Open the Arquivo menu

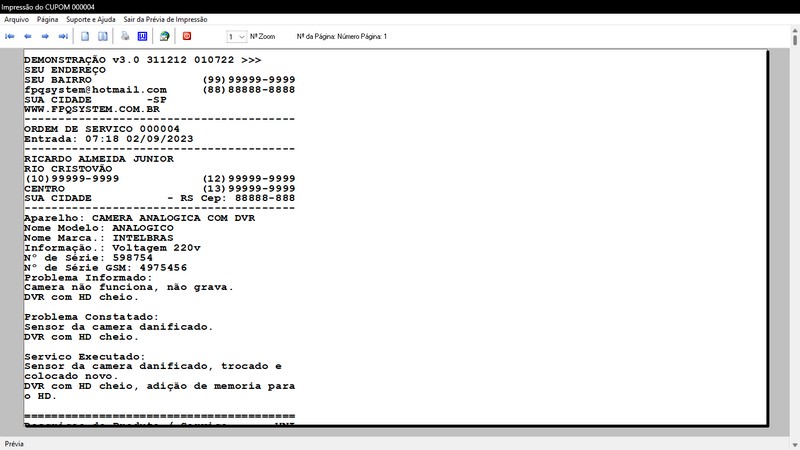pyautogui.click(x=16, y=19)
